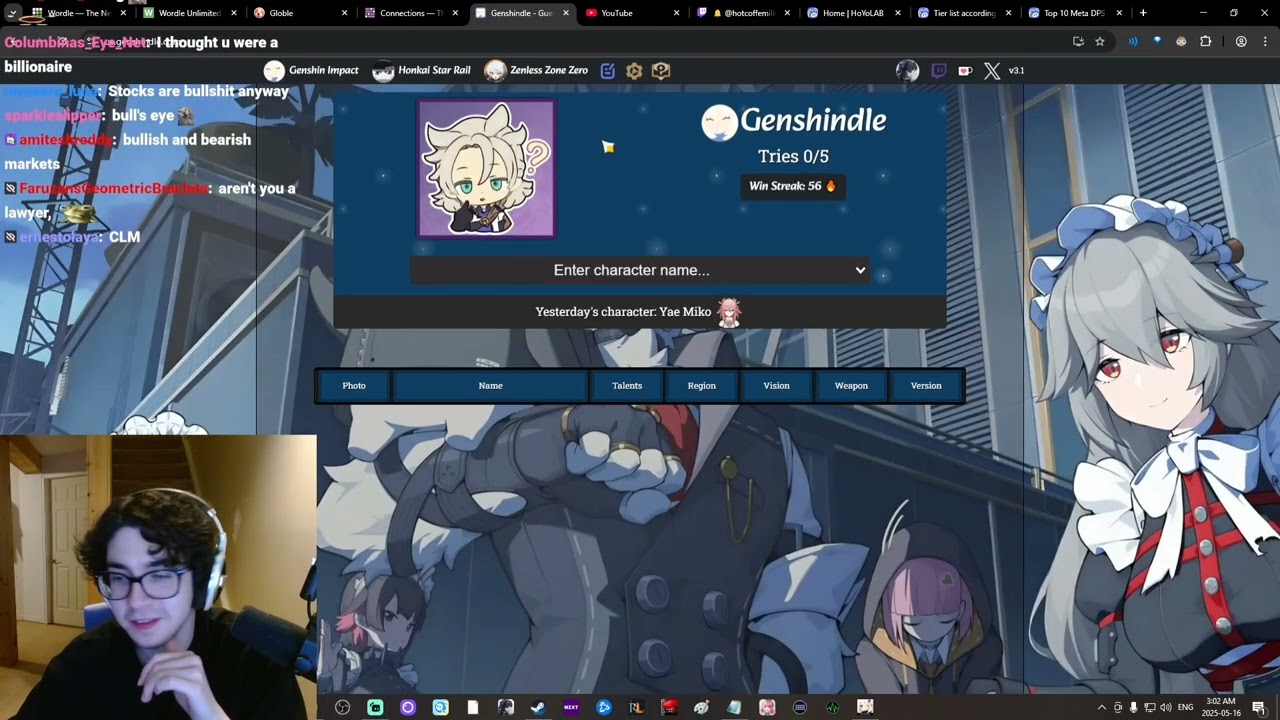
Task: Click the Name column header
Action: point(490,386)
